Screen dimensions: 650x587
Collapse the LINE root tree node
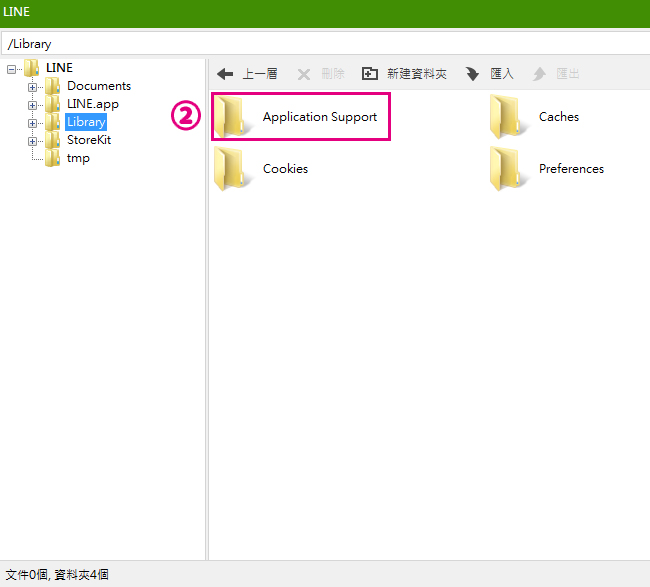tap(11, 69)
